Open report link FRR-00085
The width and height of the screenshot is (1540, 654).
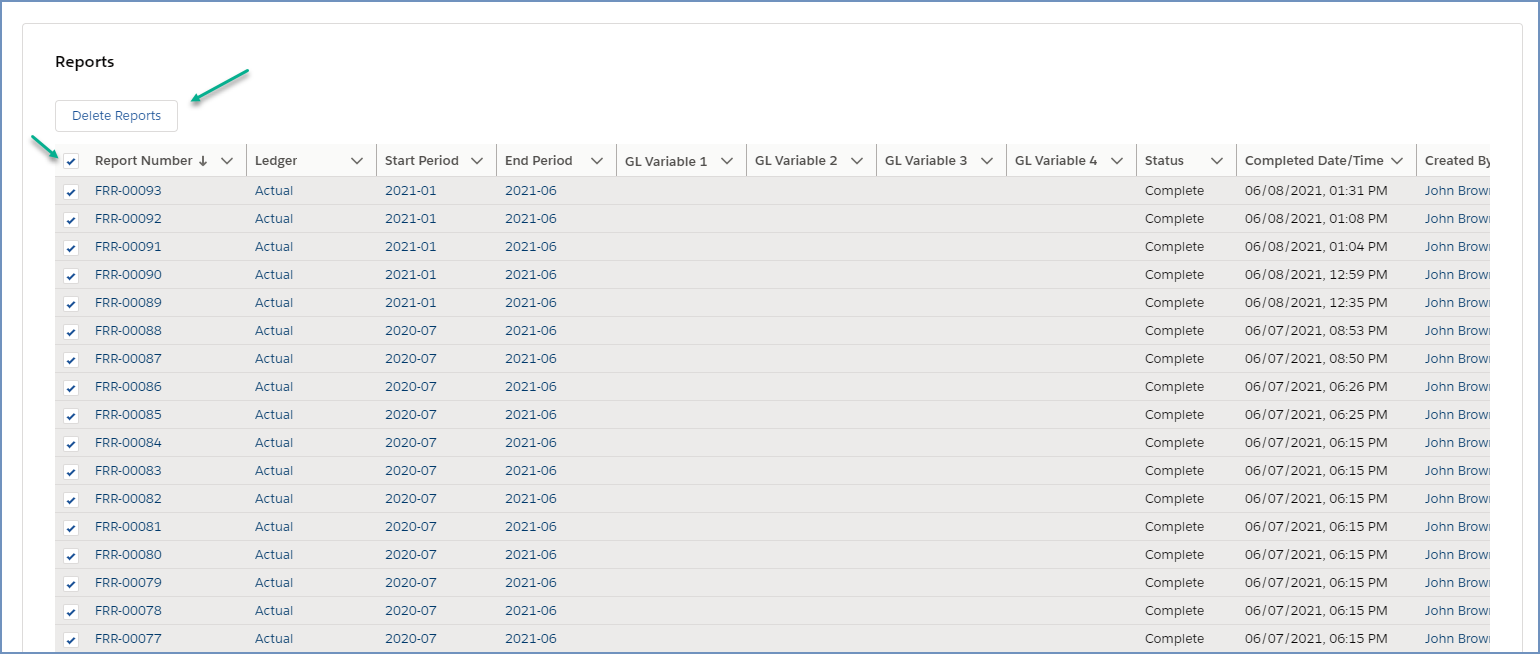[128, 415]
